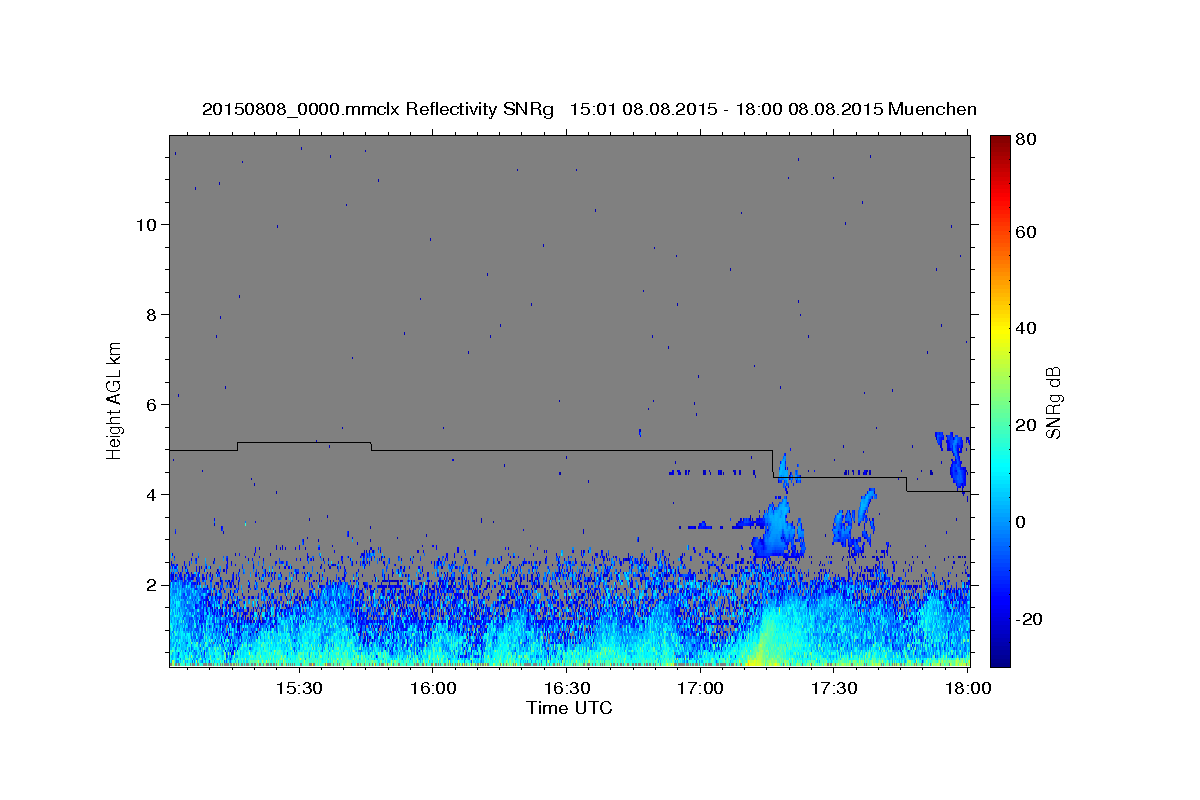Click the height axis label 4

(x=150, y=494)
